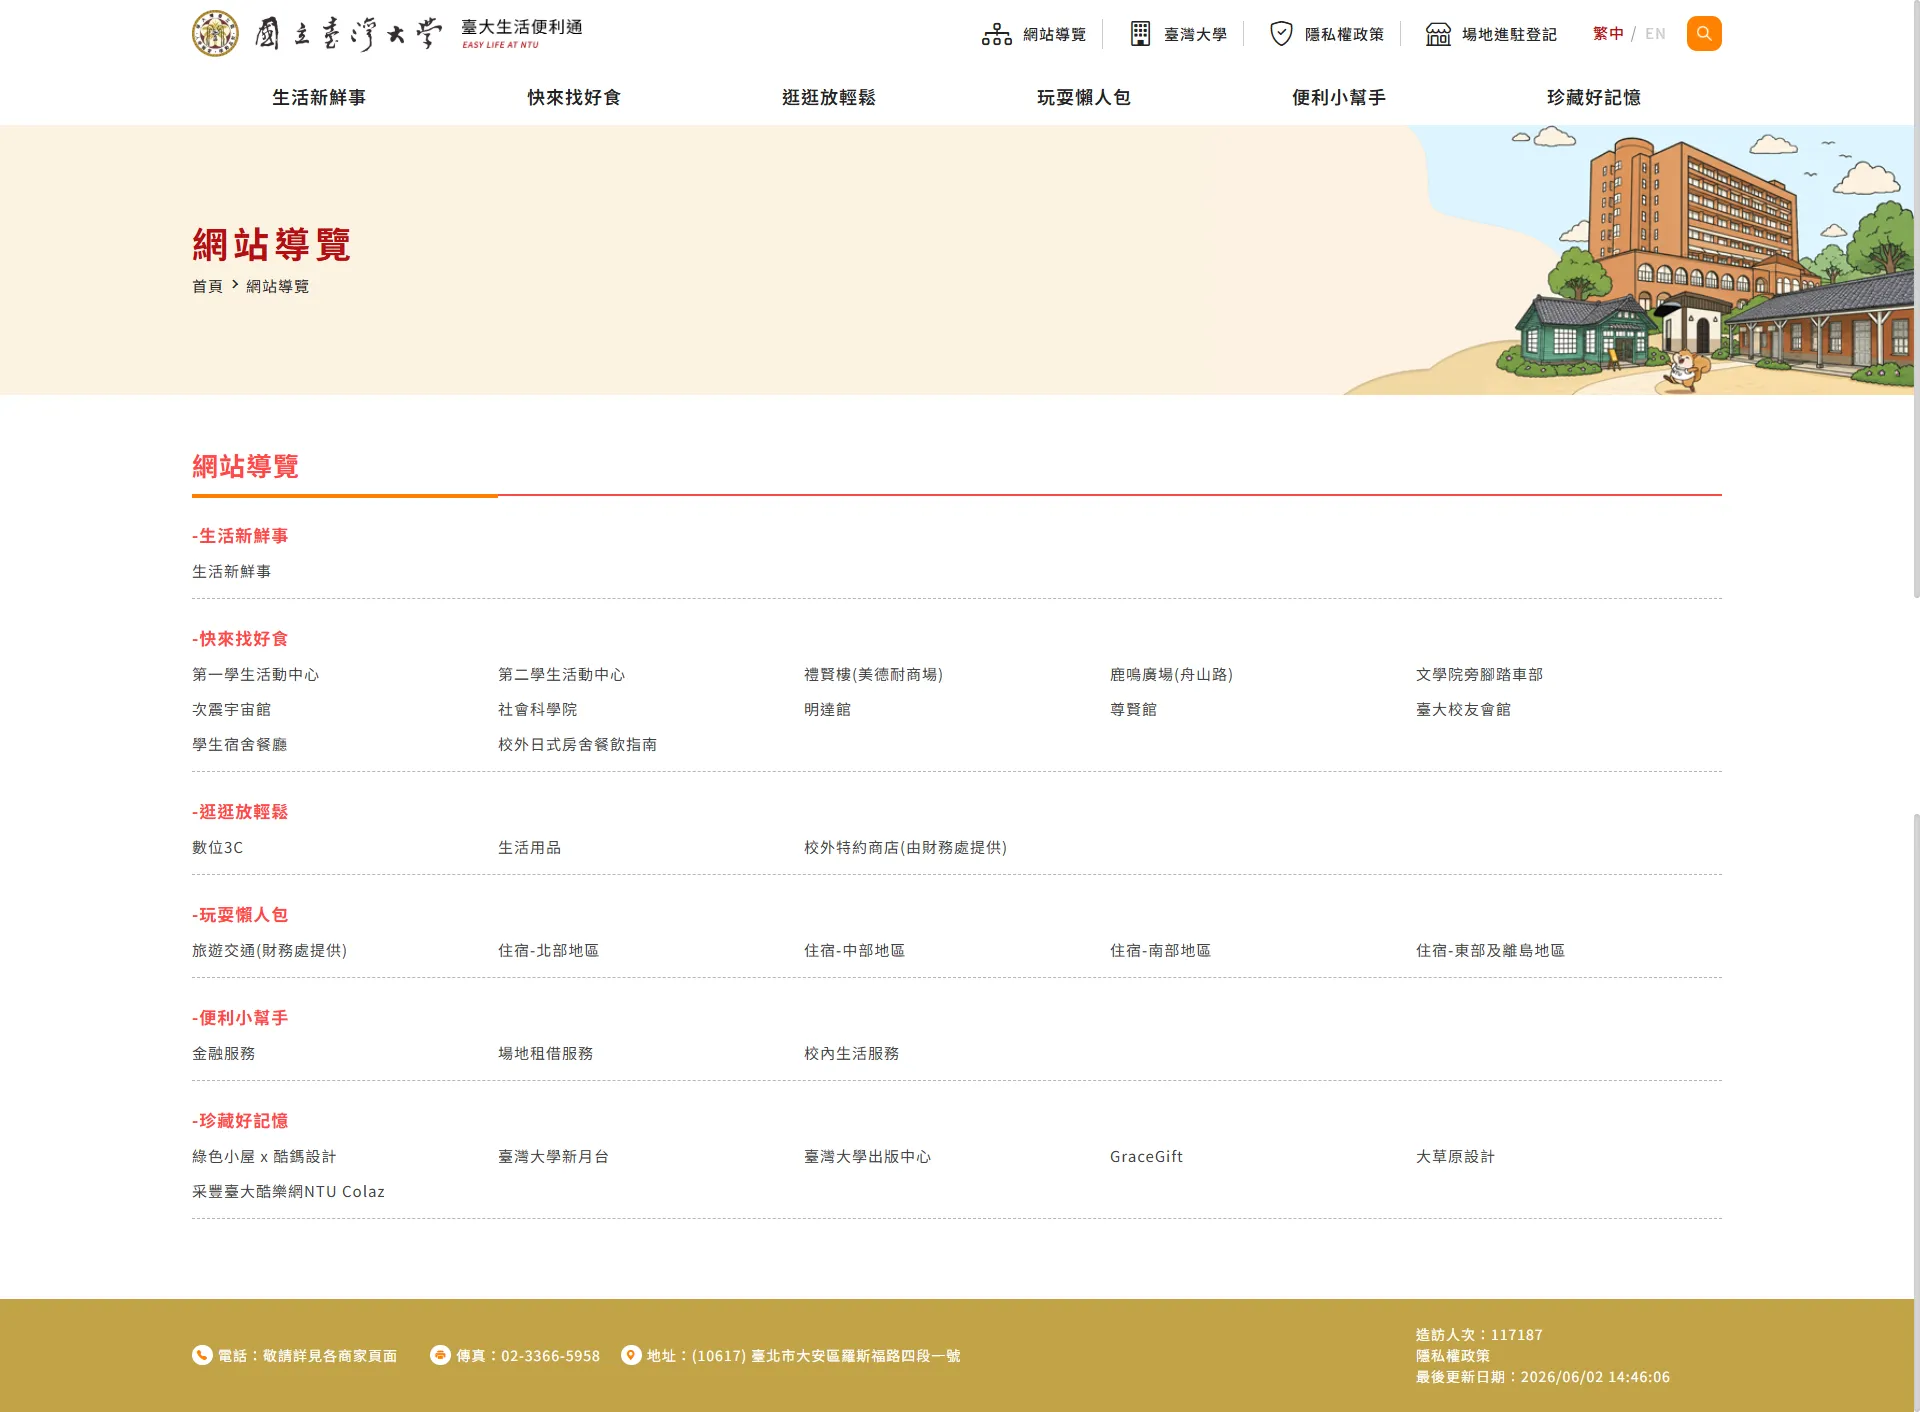
Task: Click the sitemap icon beside 網站導覽
Action: click(x=996, y=34)
